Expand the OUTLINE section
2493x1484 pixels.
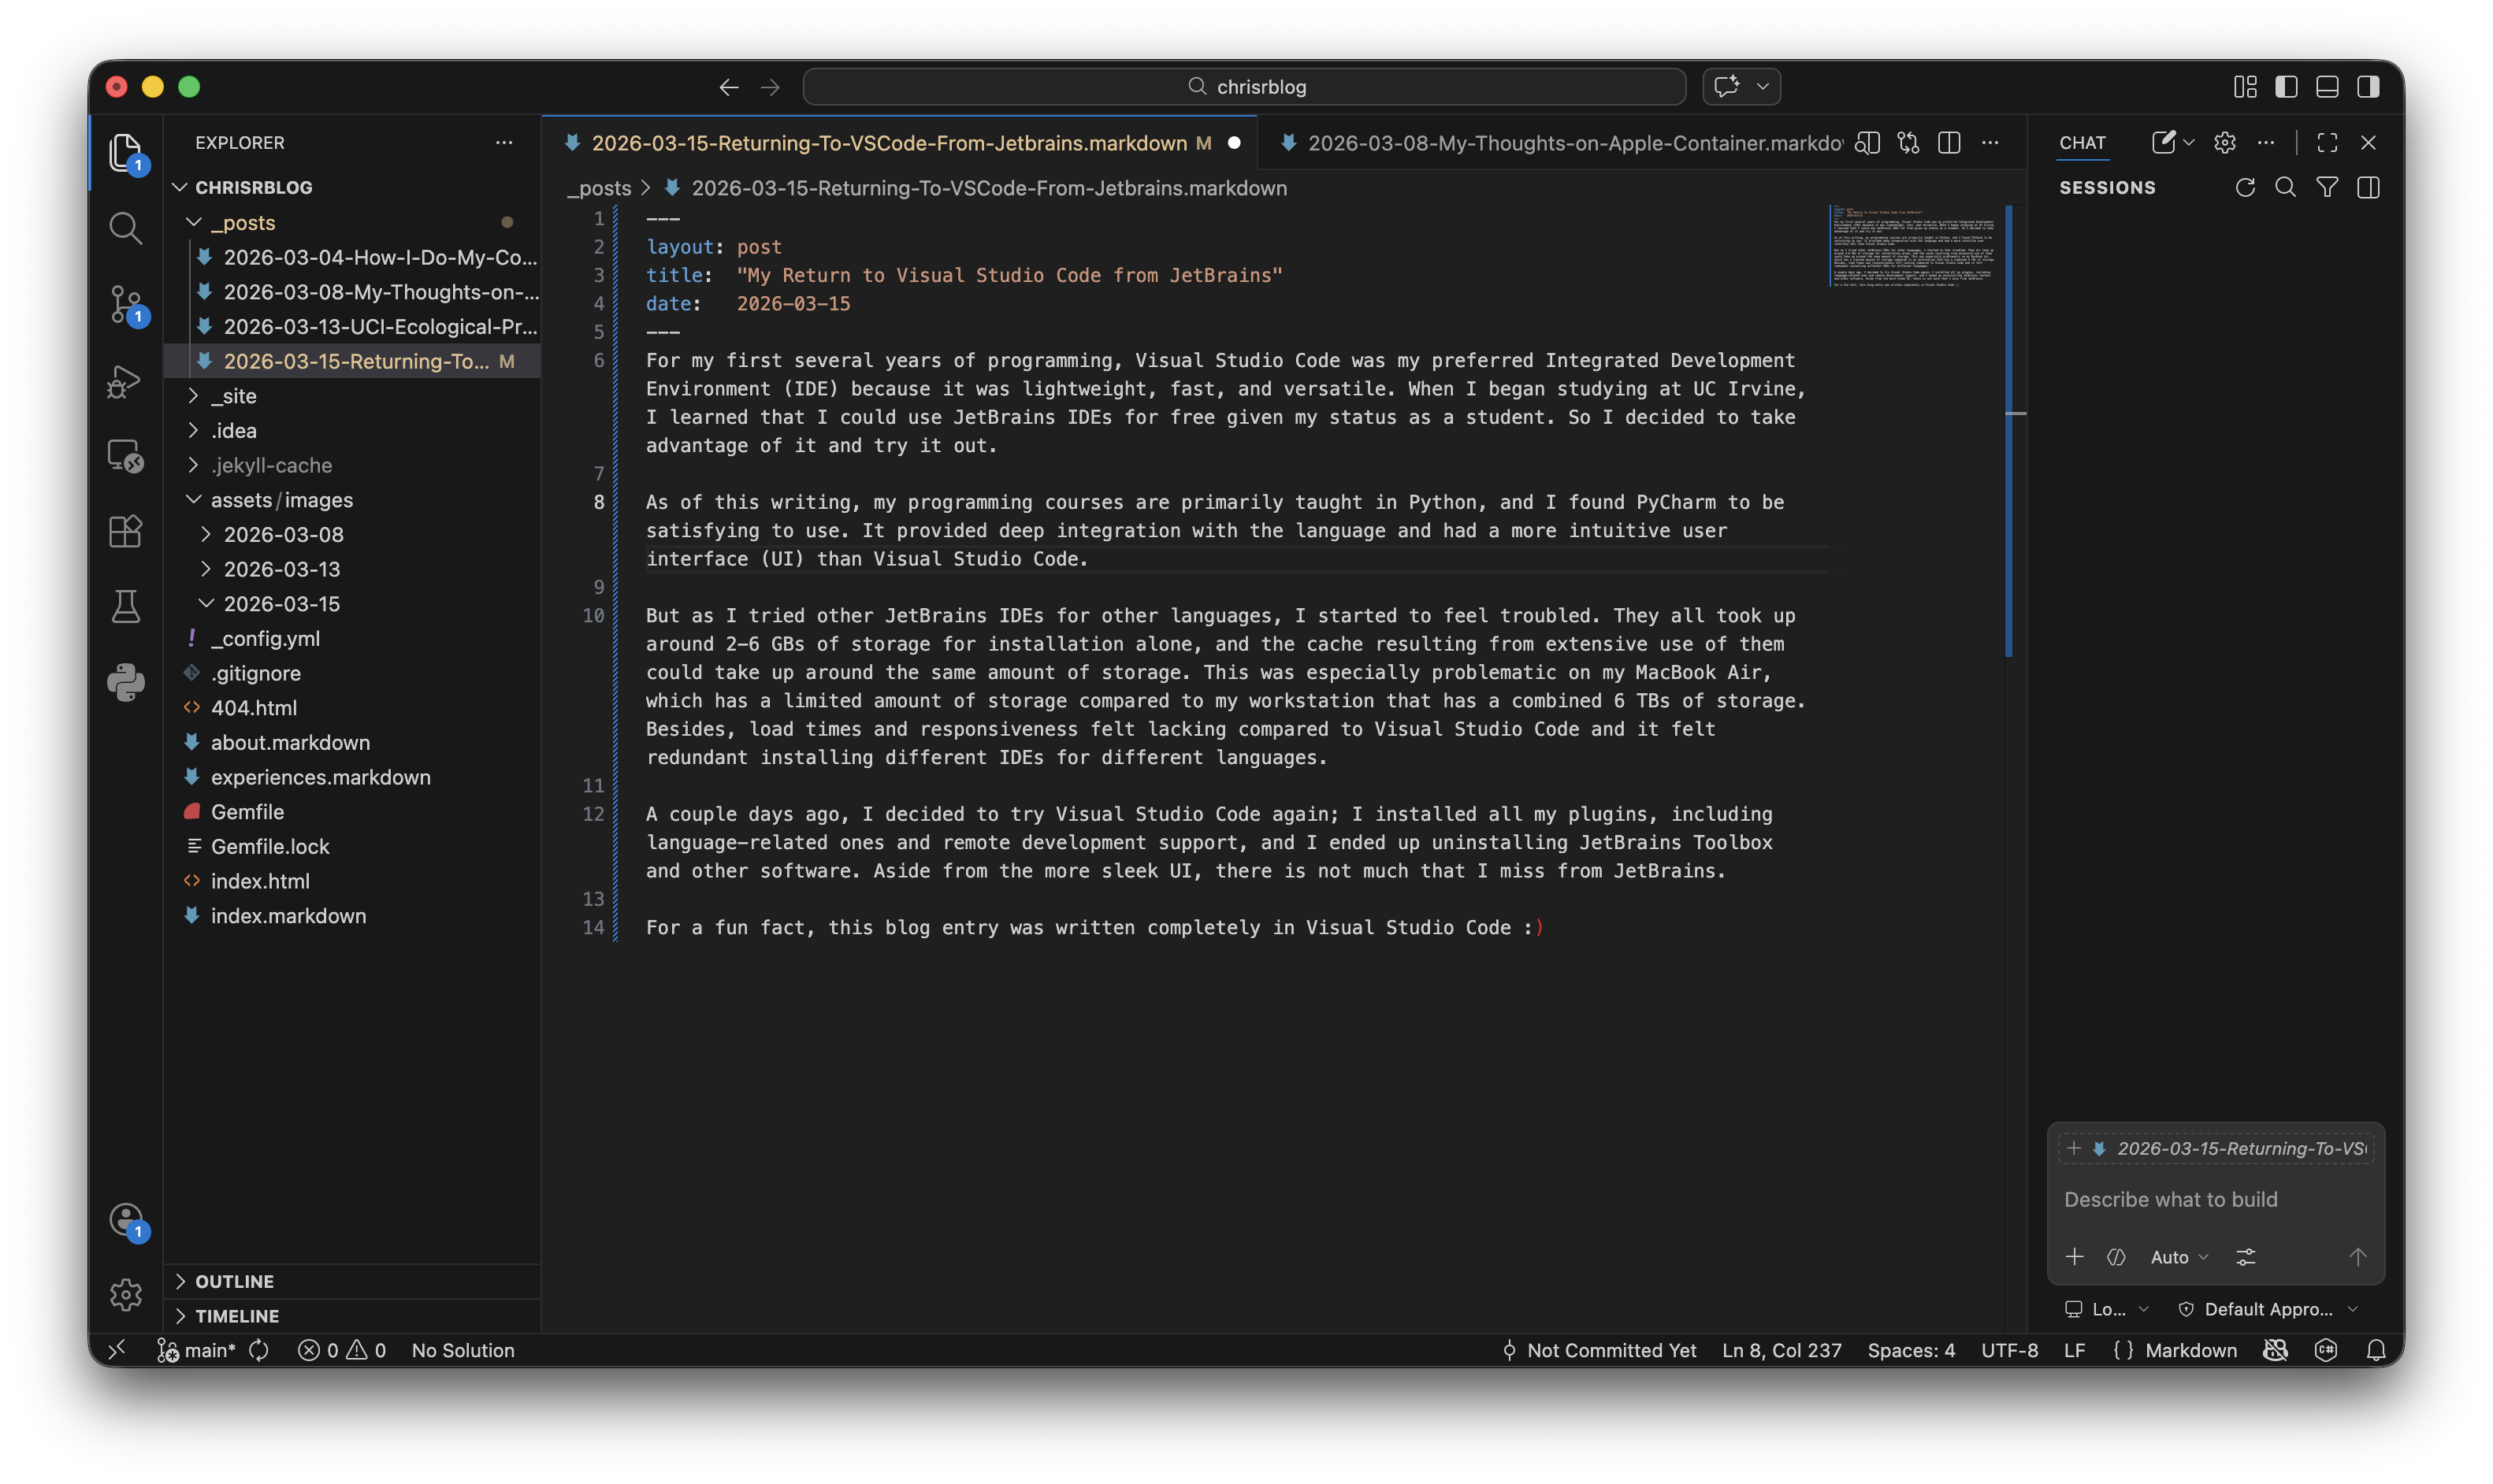tap(234, 1281)
